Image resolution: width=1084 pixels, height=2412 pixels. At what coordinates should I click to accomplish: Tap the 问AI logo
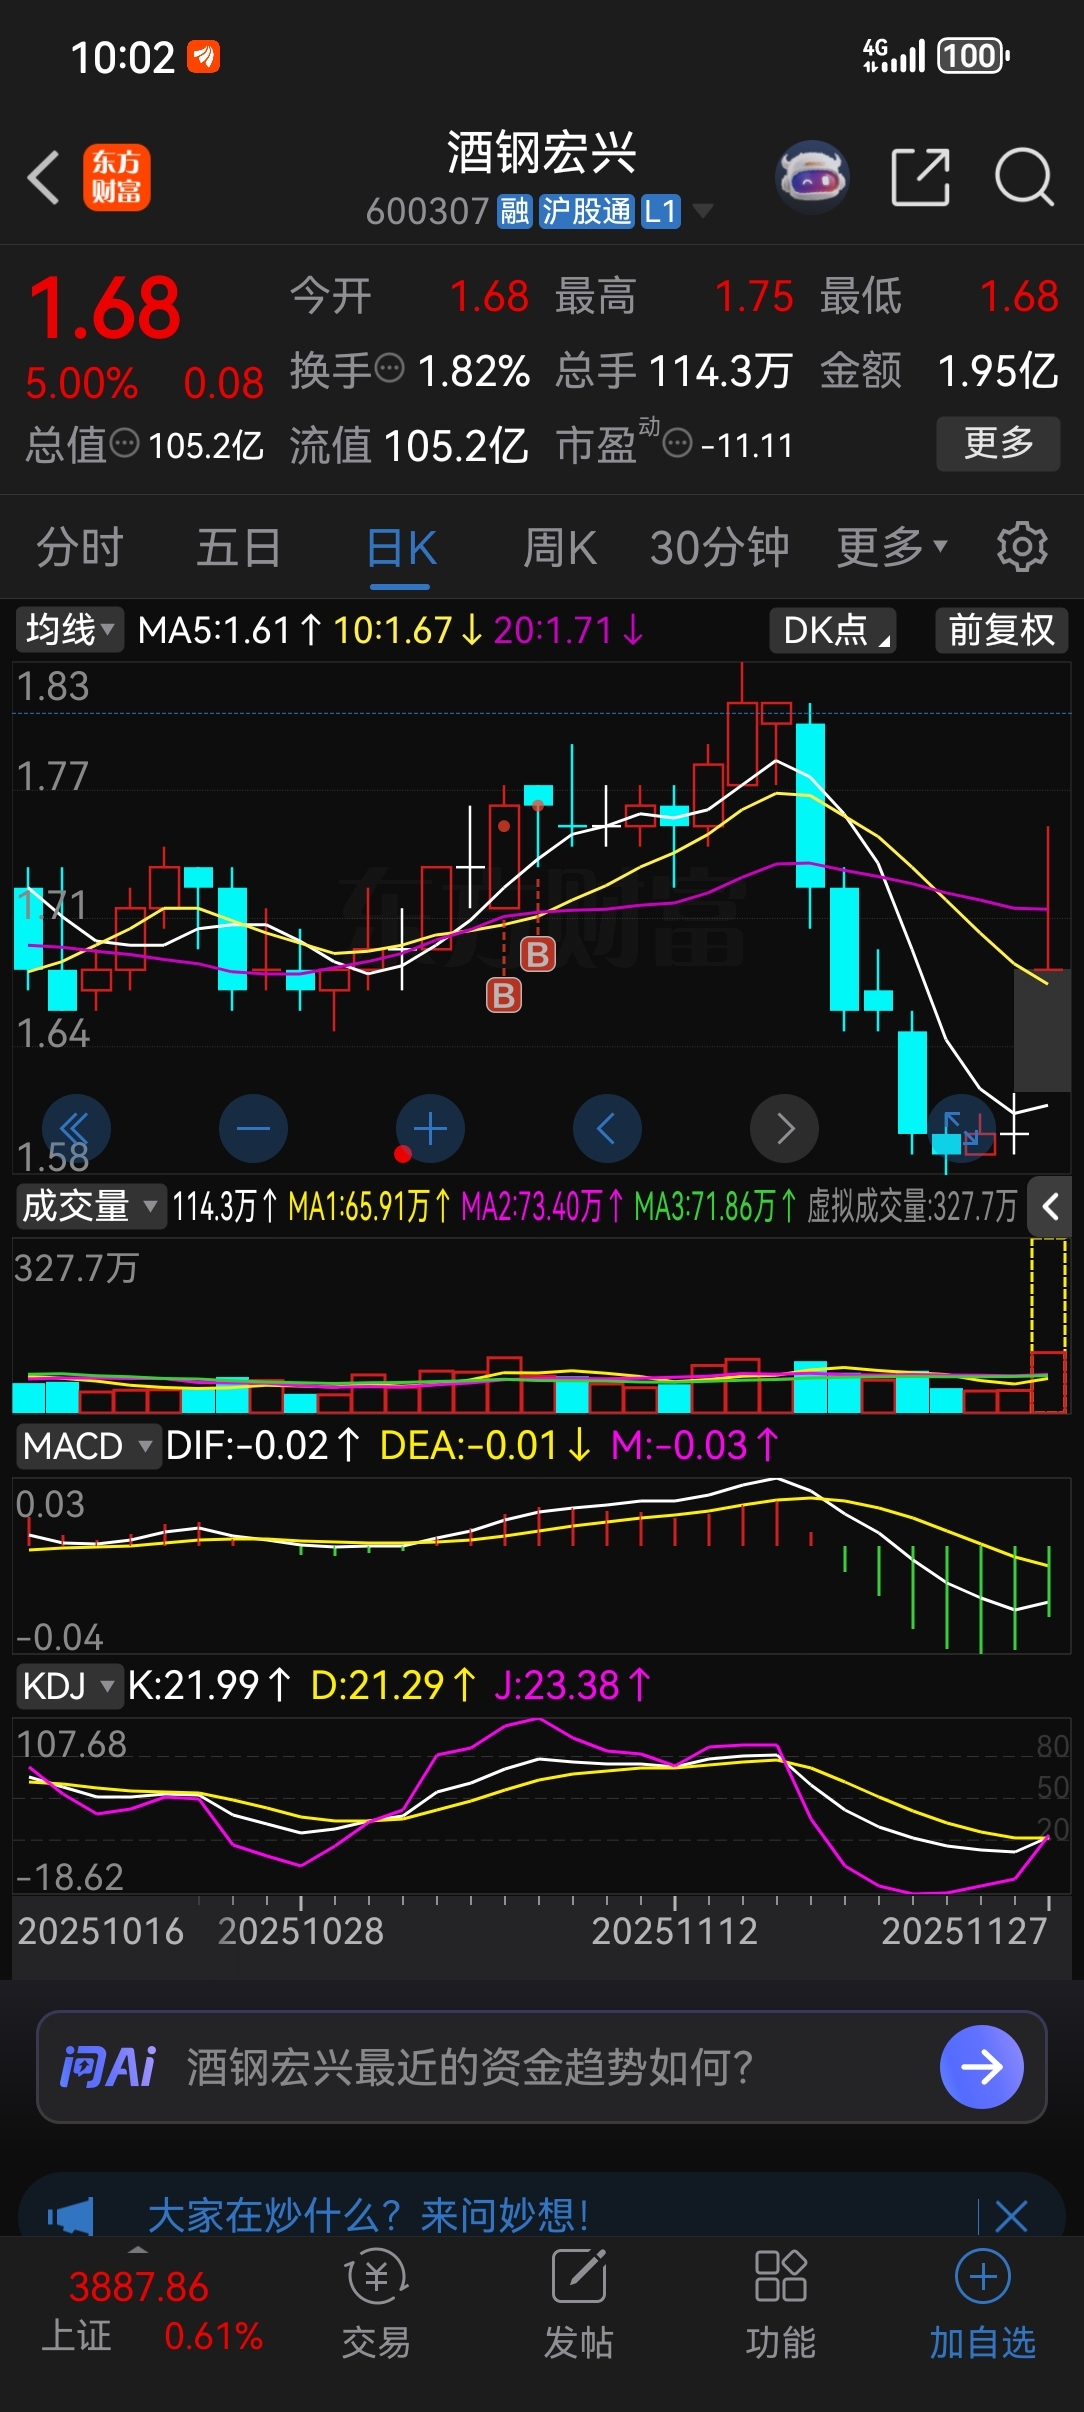click(x=108, y=2066)
